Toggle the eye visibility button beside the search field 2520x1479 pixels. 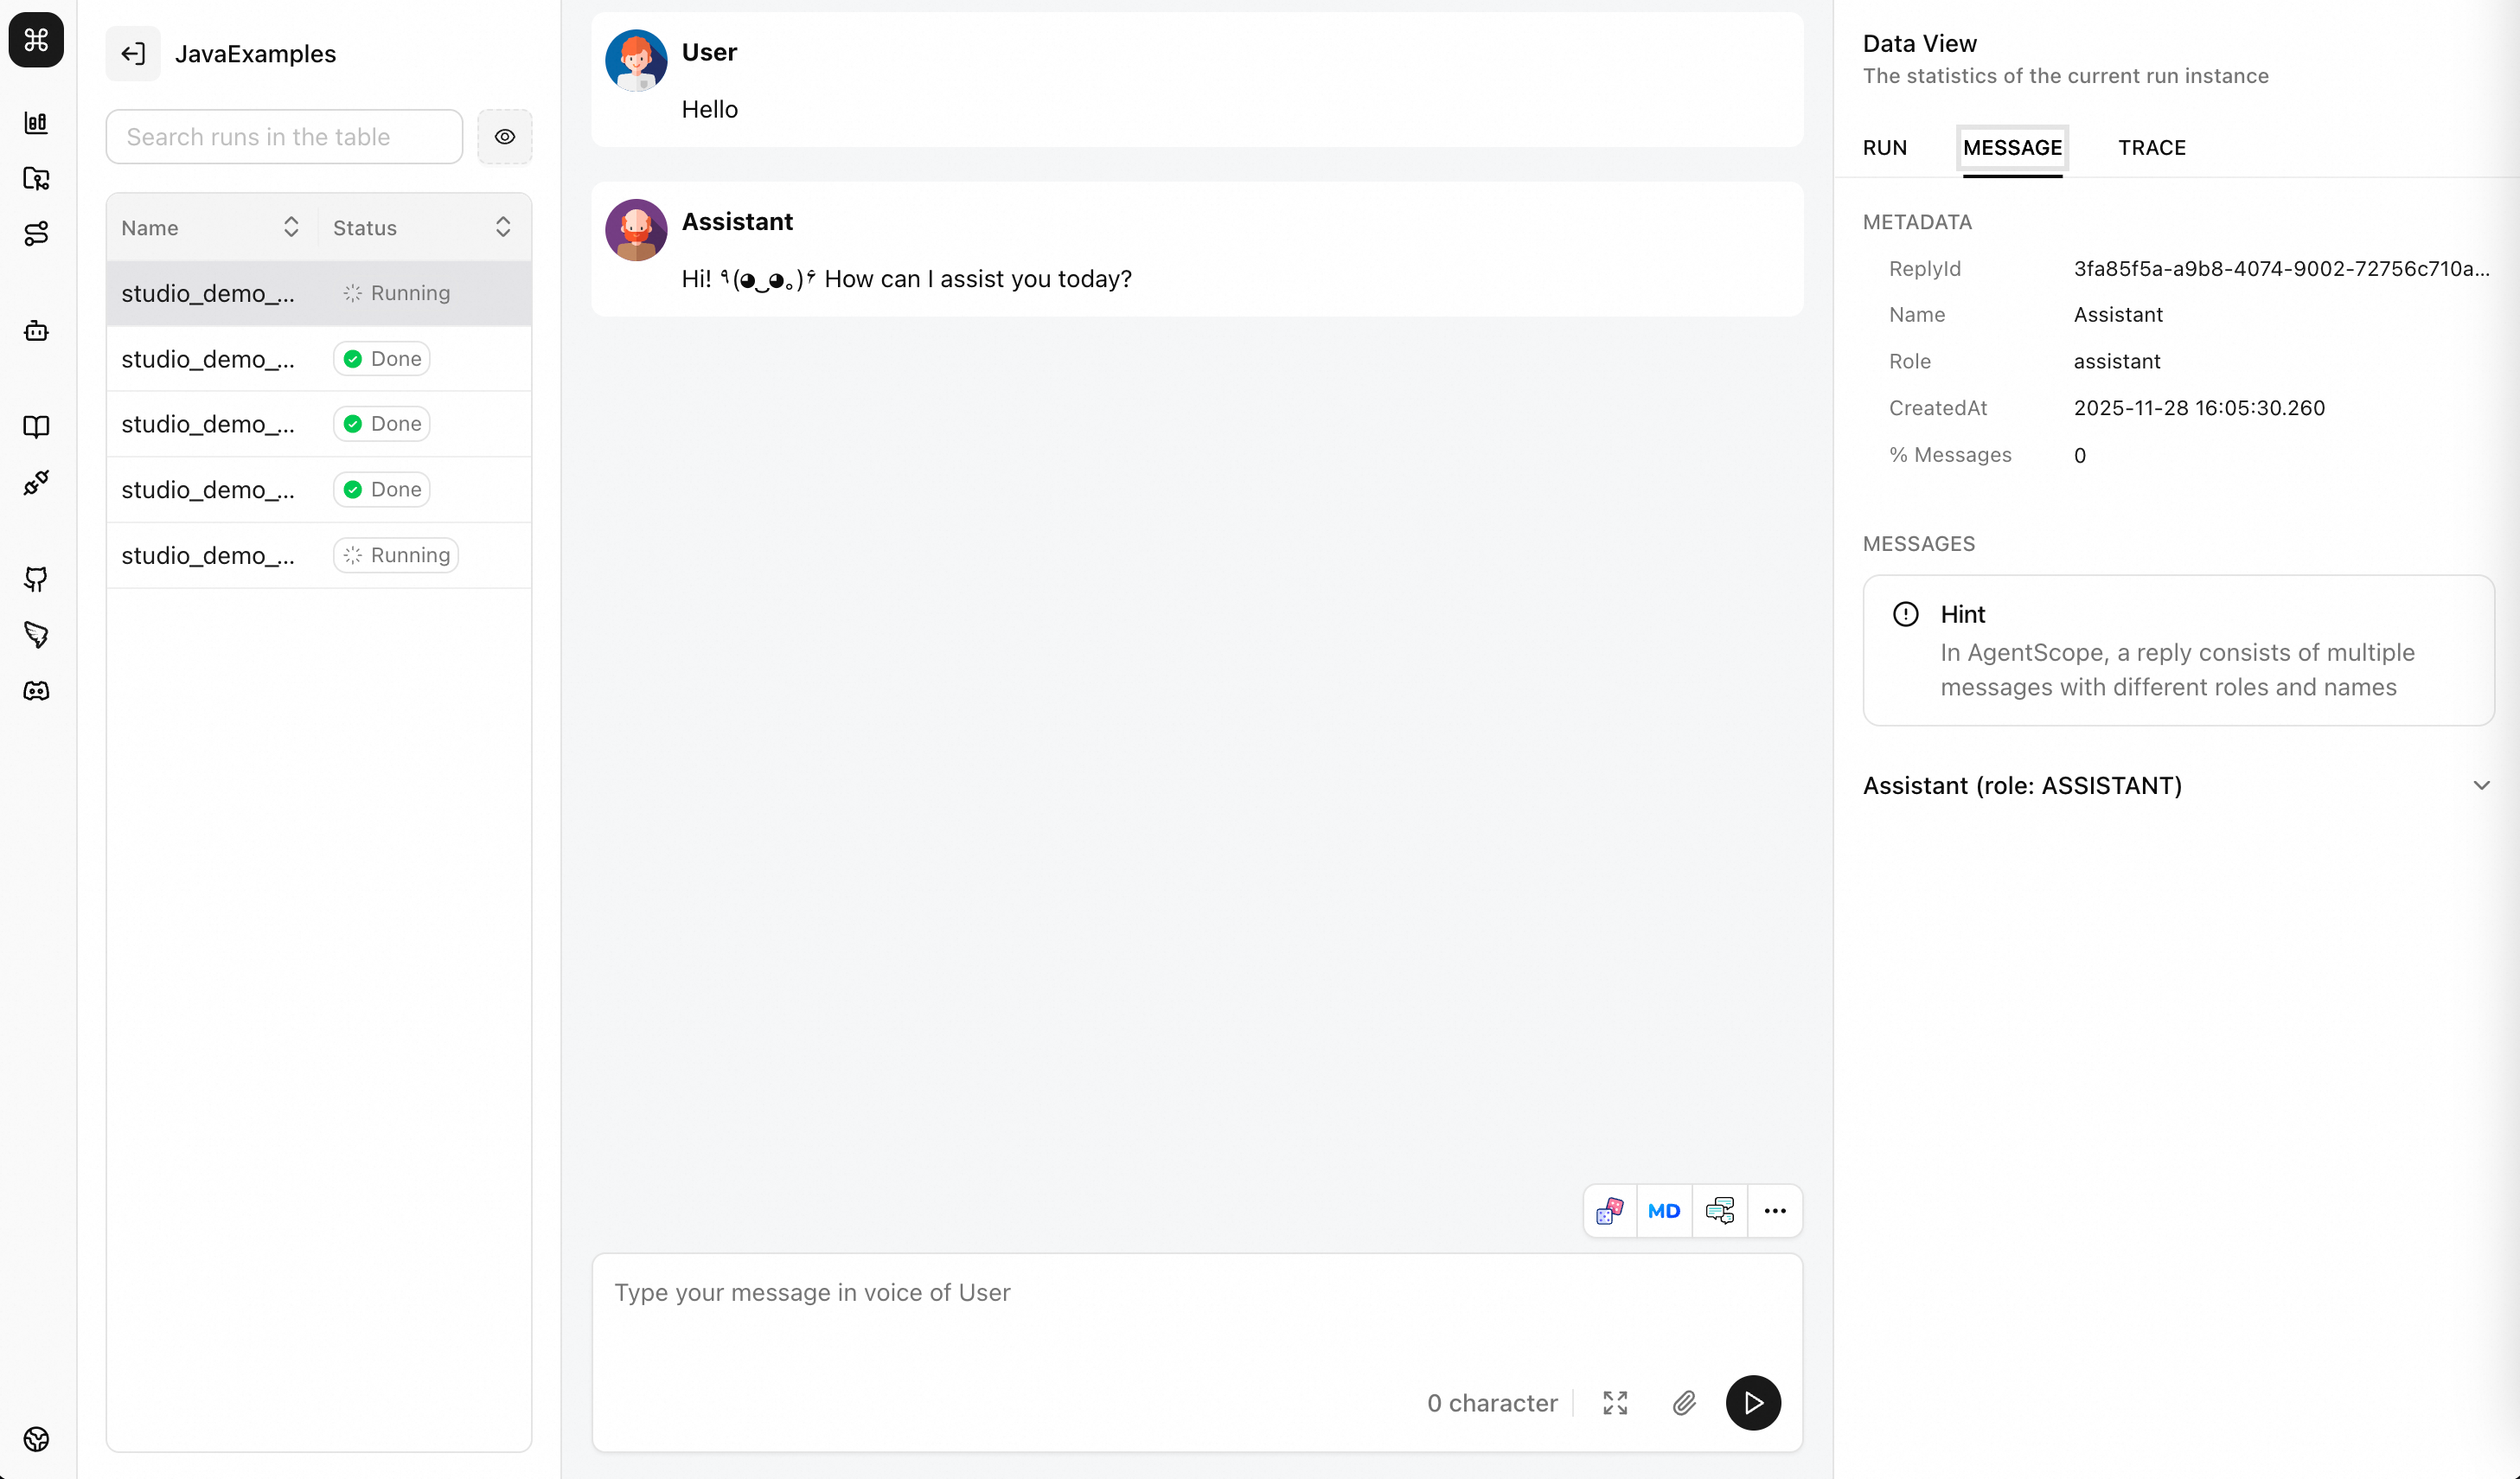coord(505,137)
